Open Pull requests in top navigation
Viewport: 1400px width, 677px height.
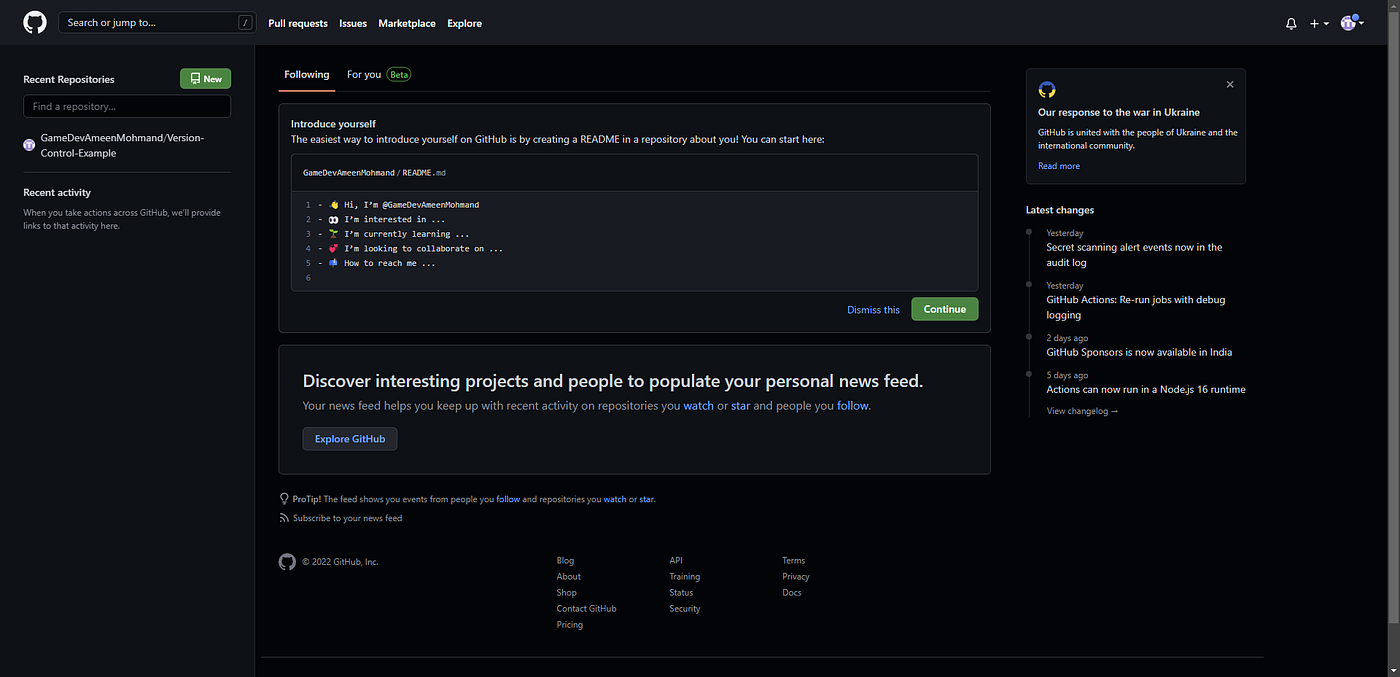click(x=298, y=23)
